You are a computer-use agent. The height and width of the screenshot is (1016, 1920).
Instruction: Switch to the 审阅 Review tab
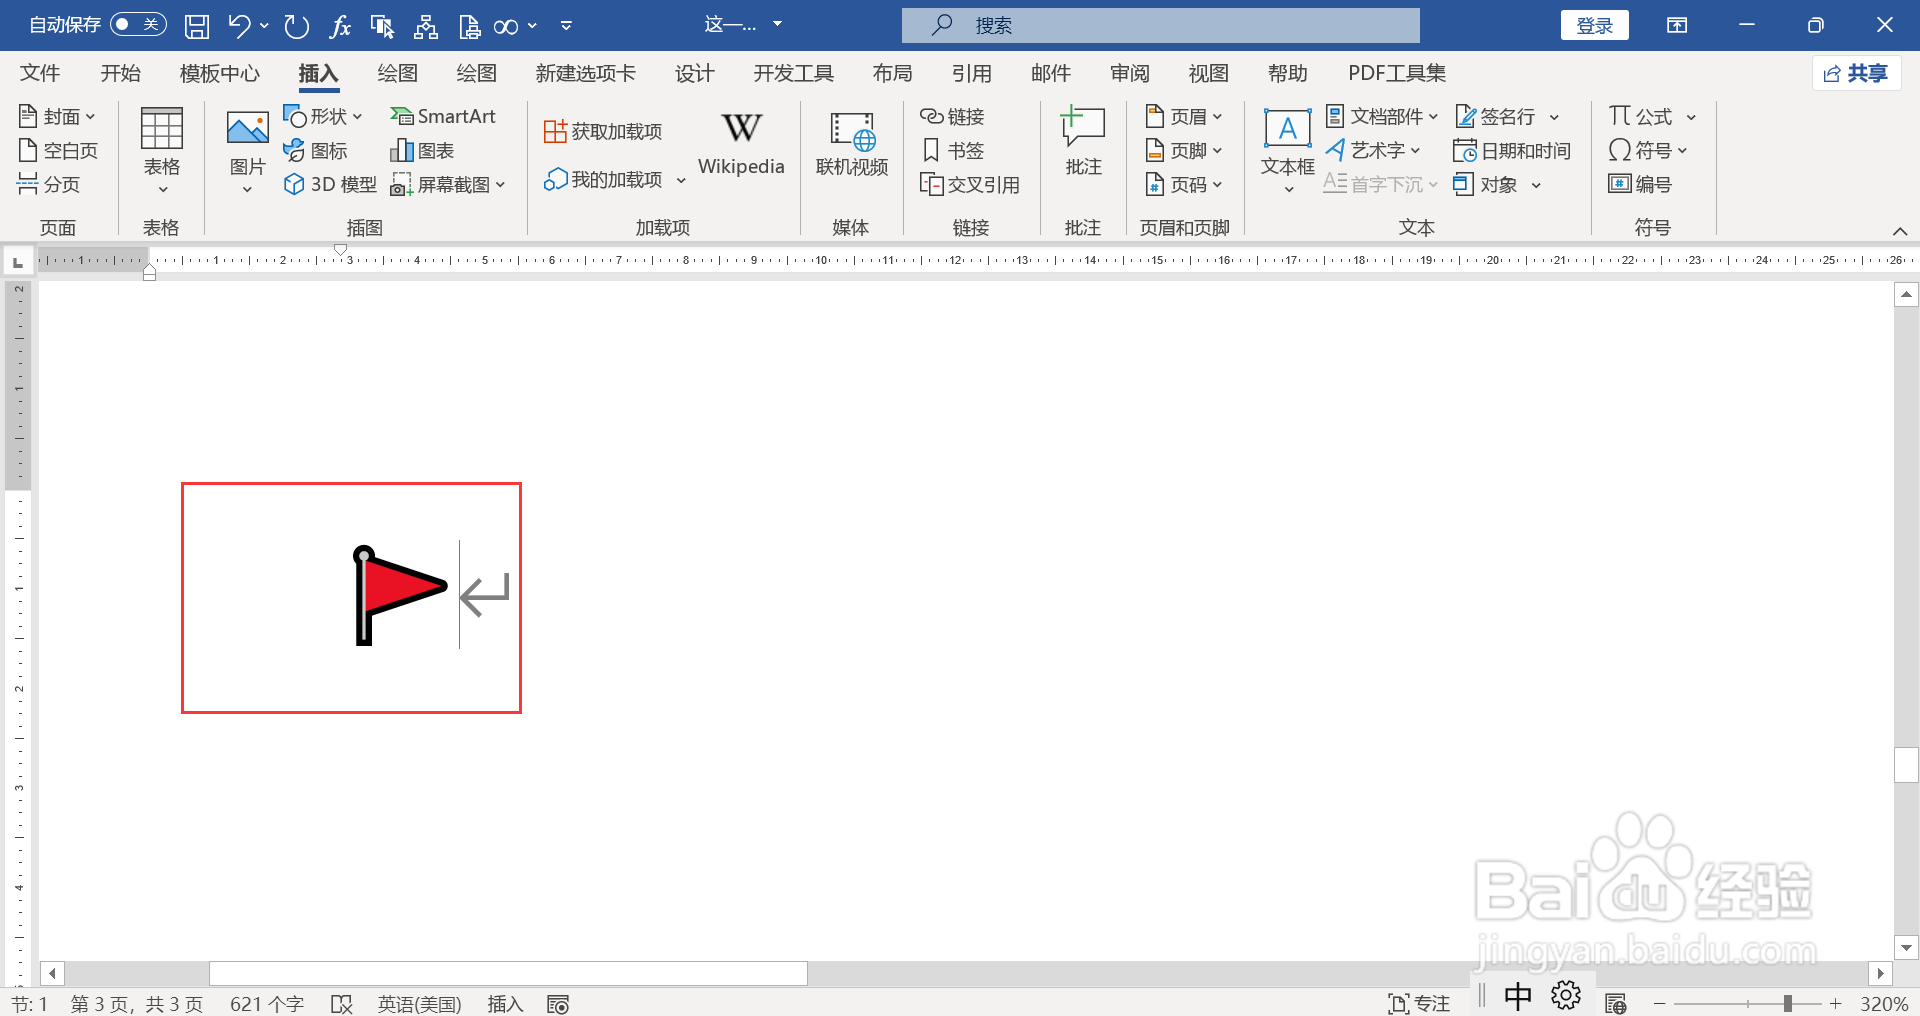coord(1130,73)
